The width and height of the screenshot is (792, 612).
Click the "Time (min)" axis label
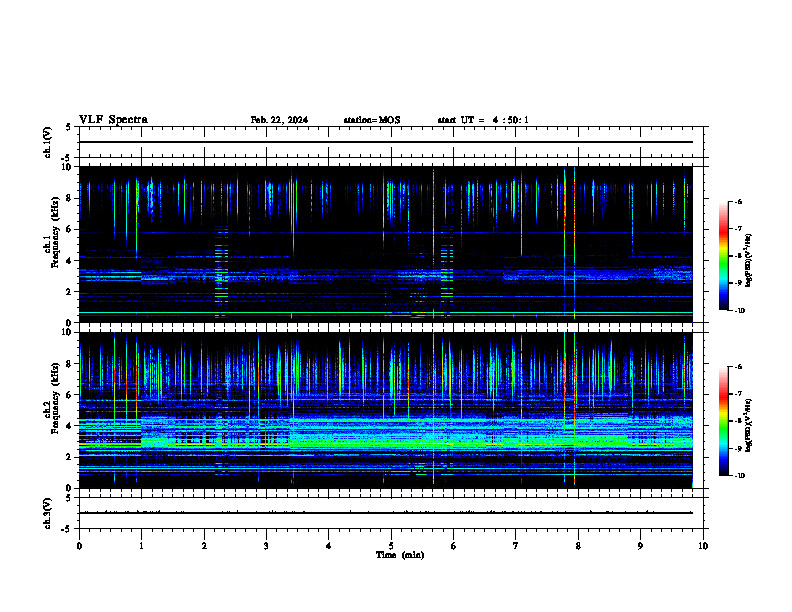coord(400,555)
